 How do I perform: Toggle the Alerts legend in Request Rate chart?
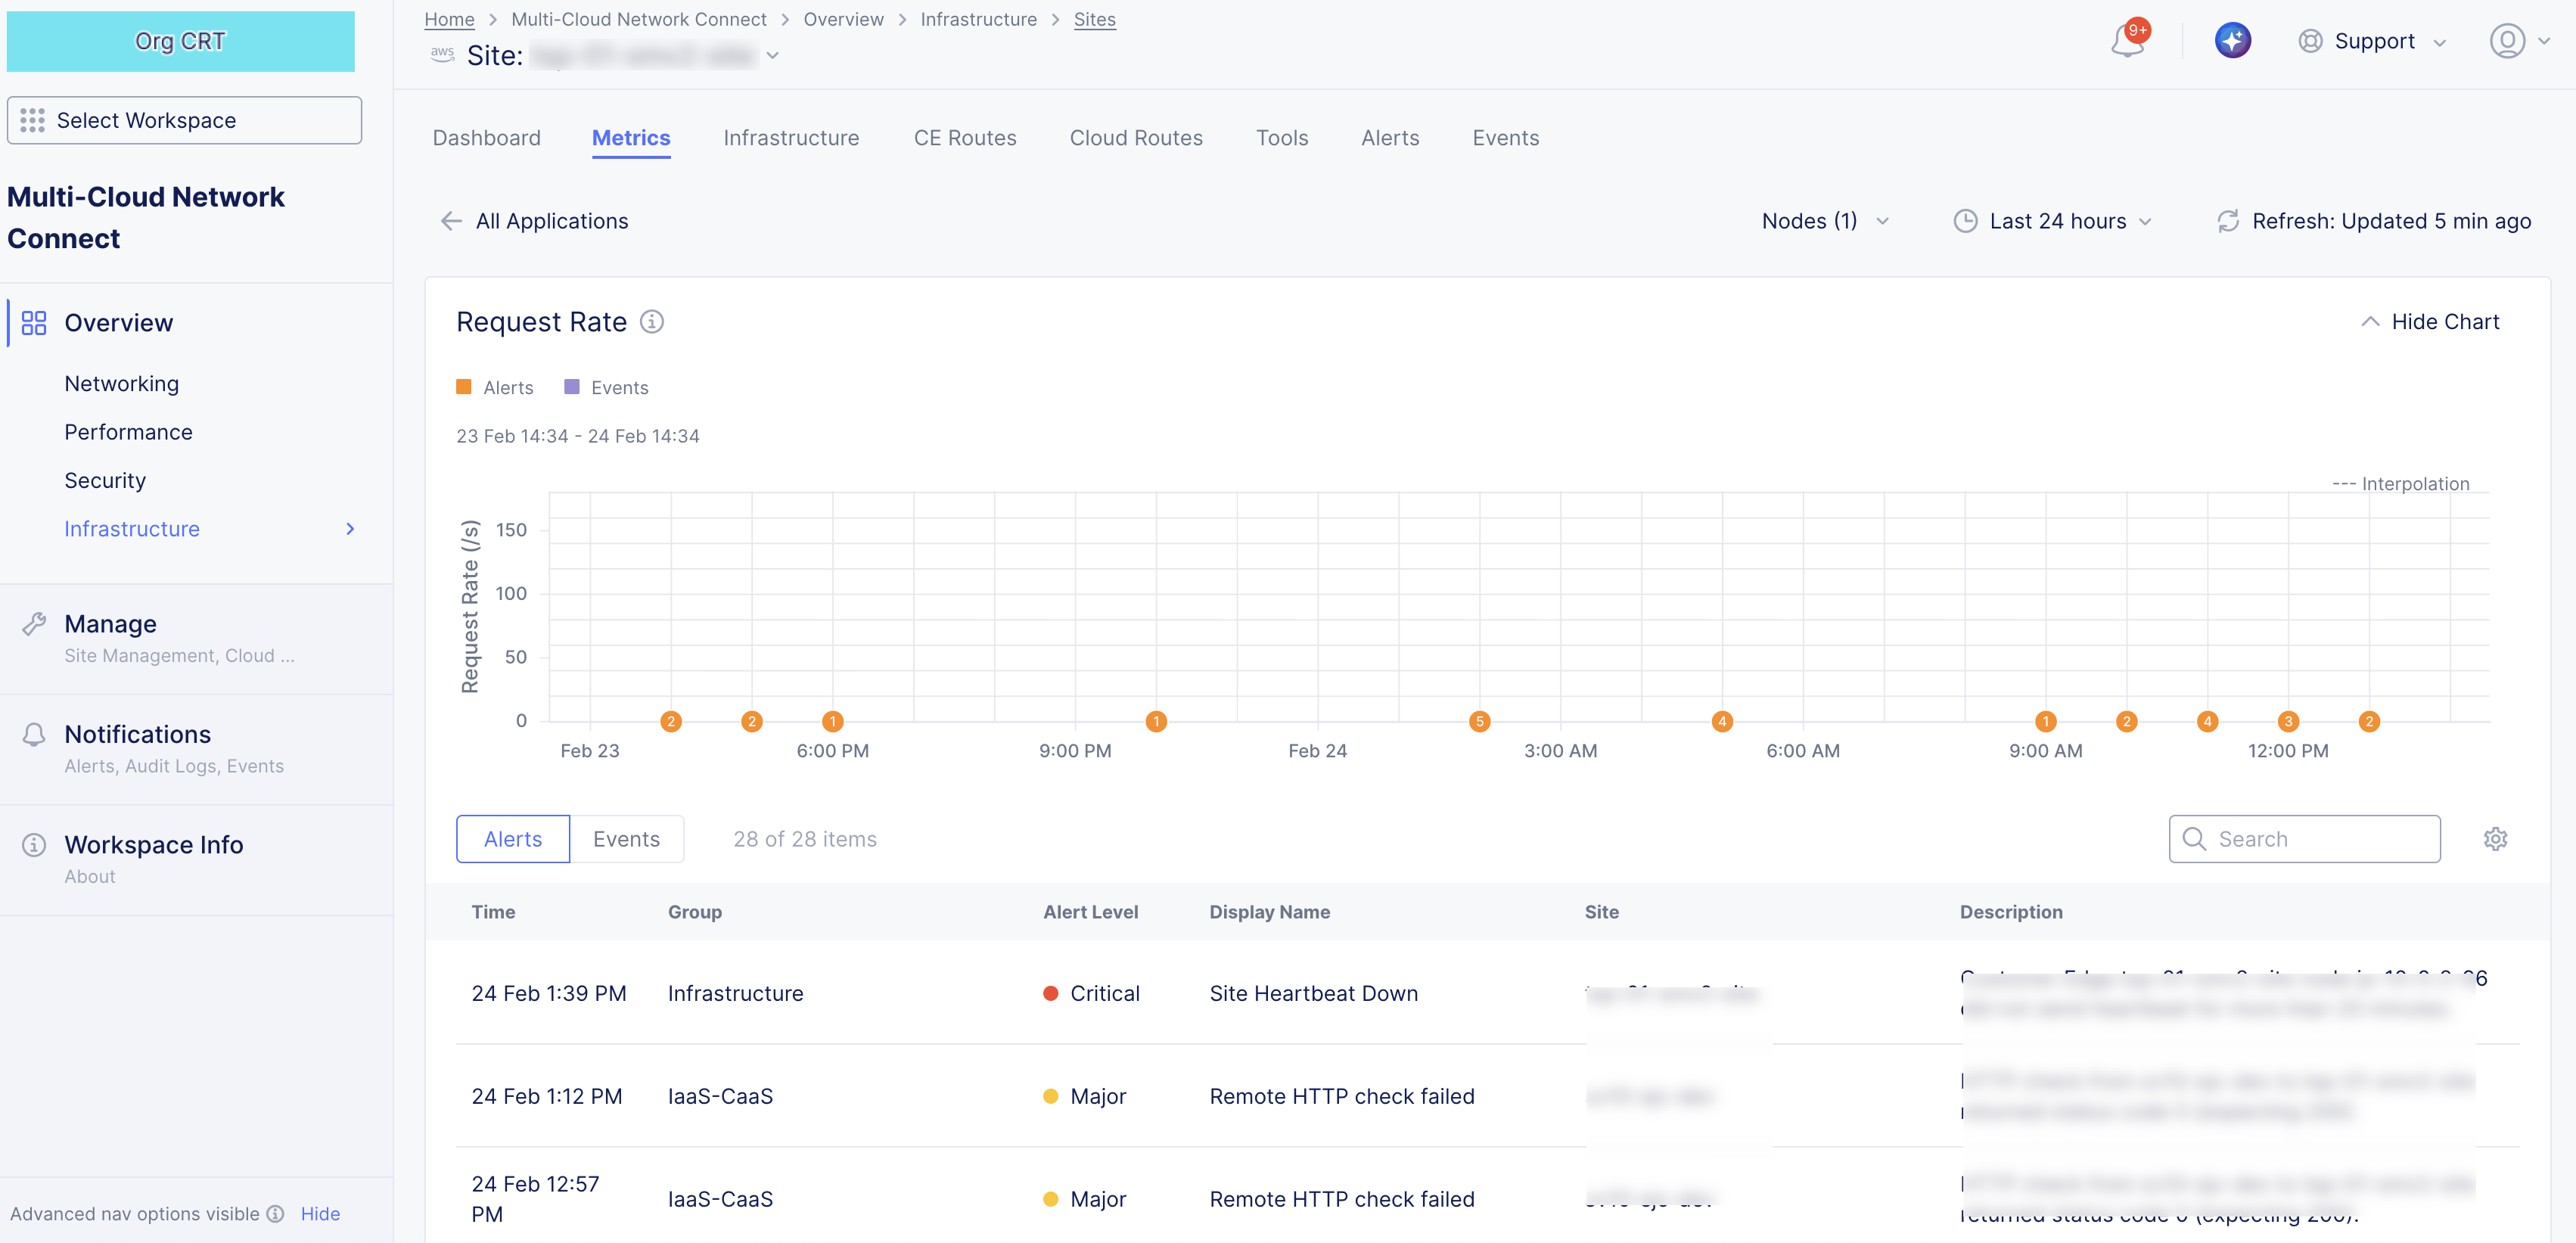pos(495,387)
